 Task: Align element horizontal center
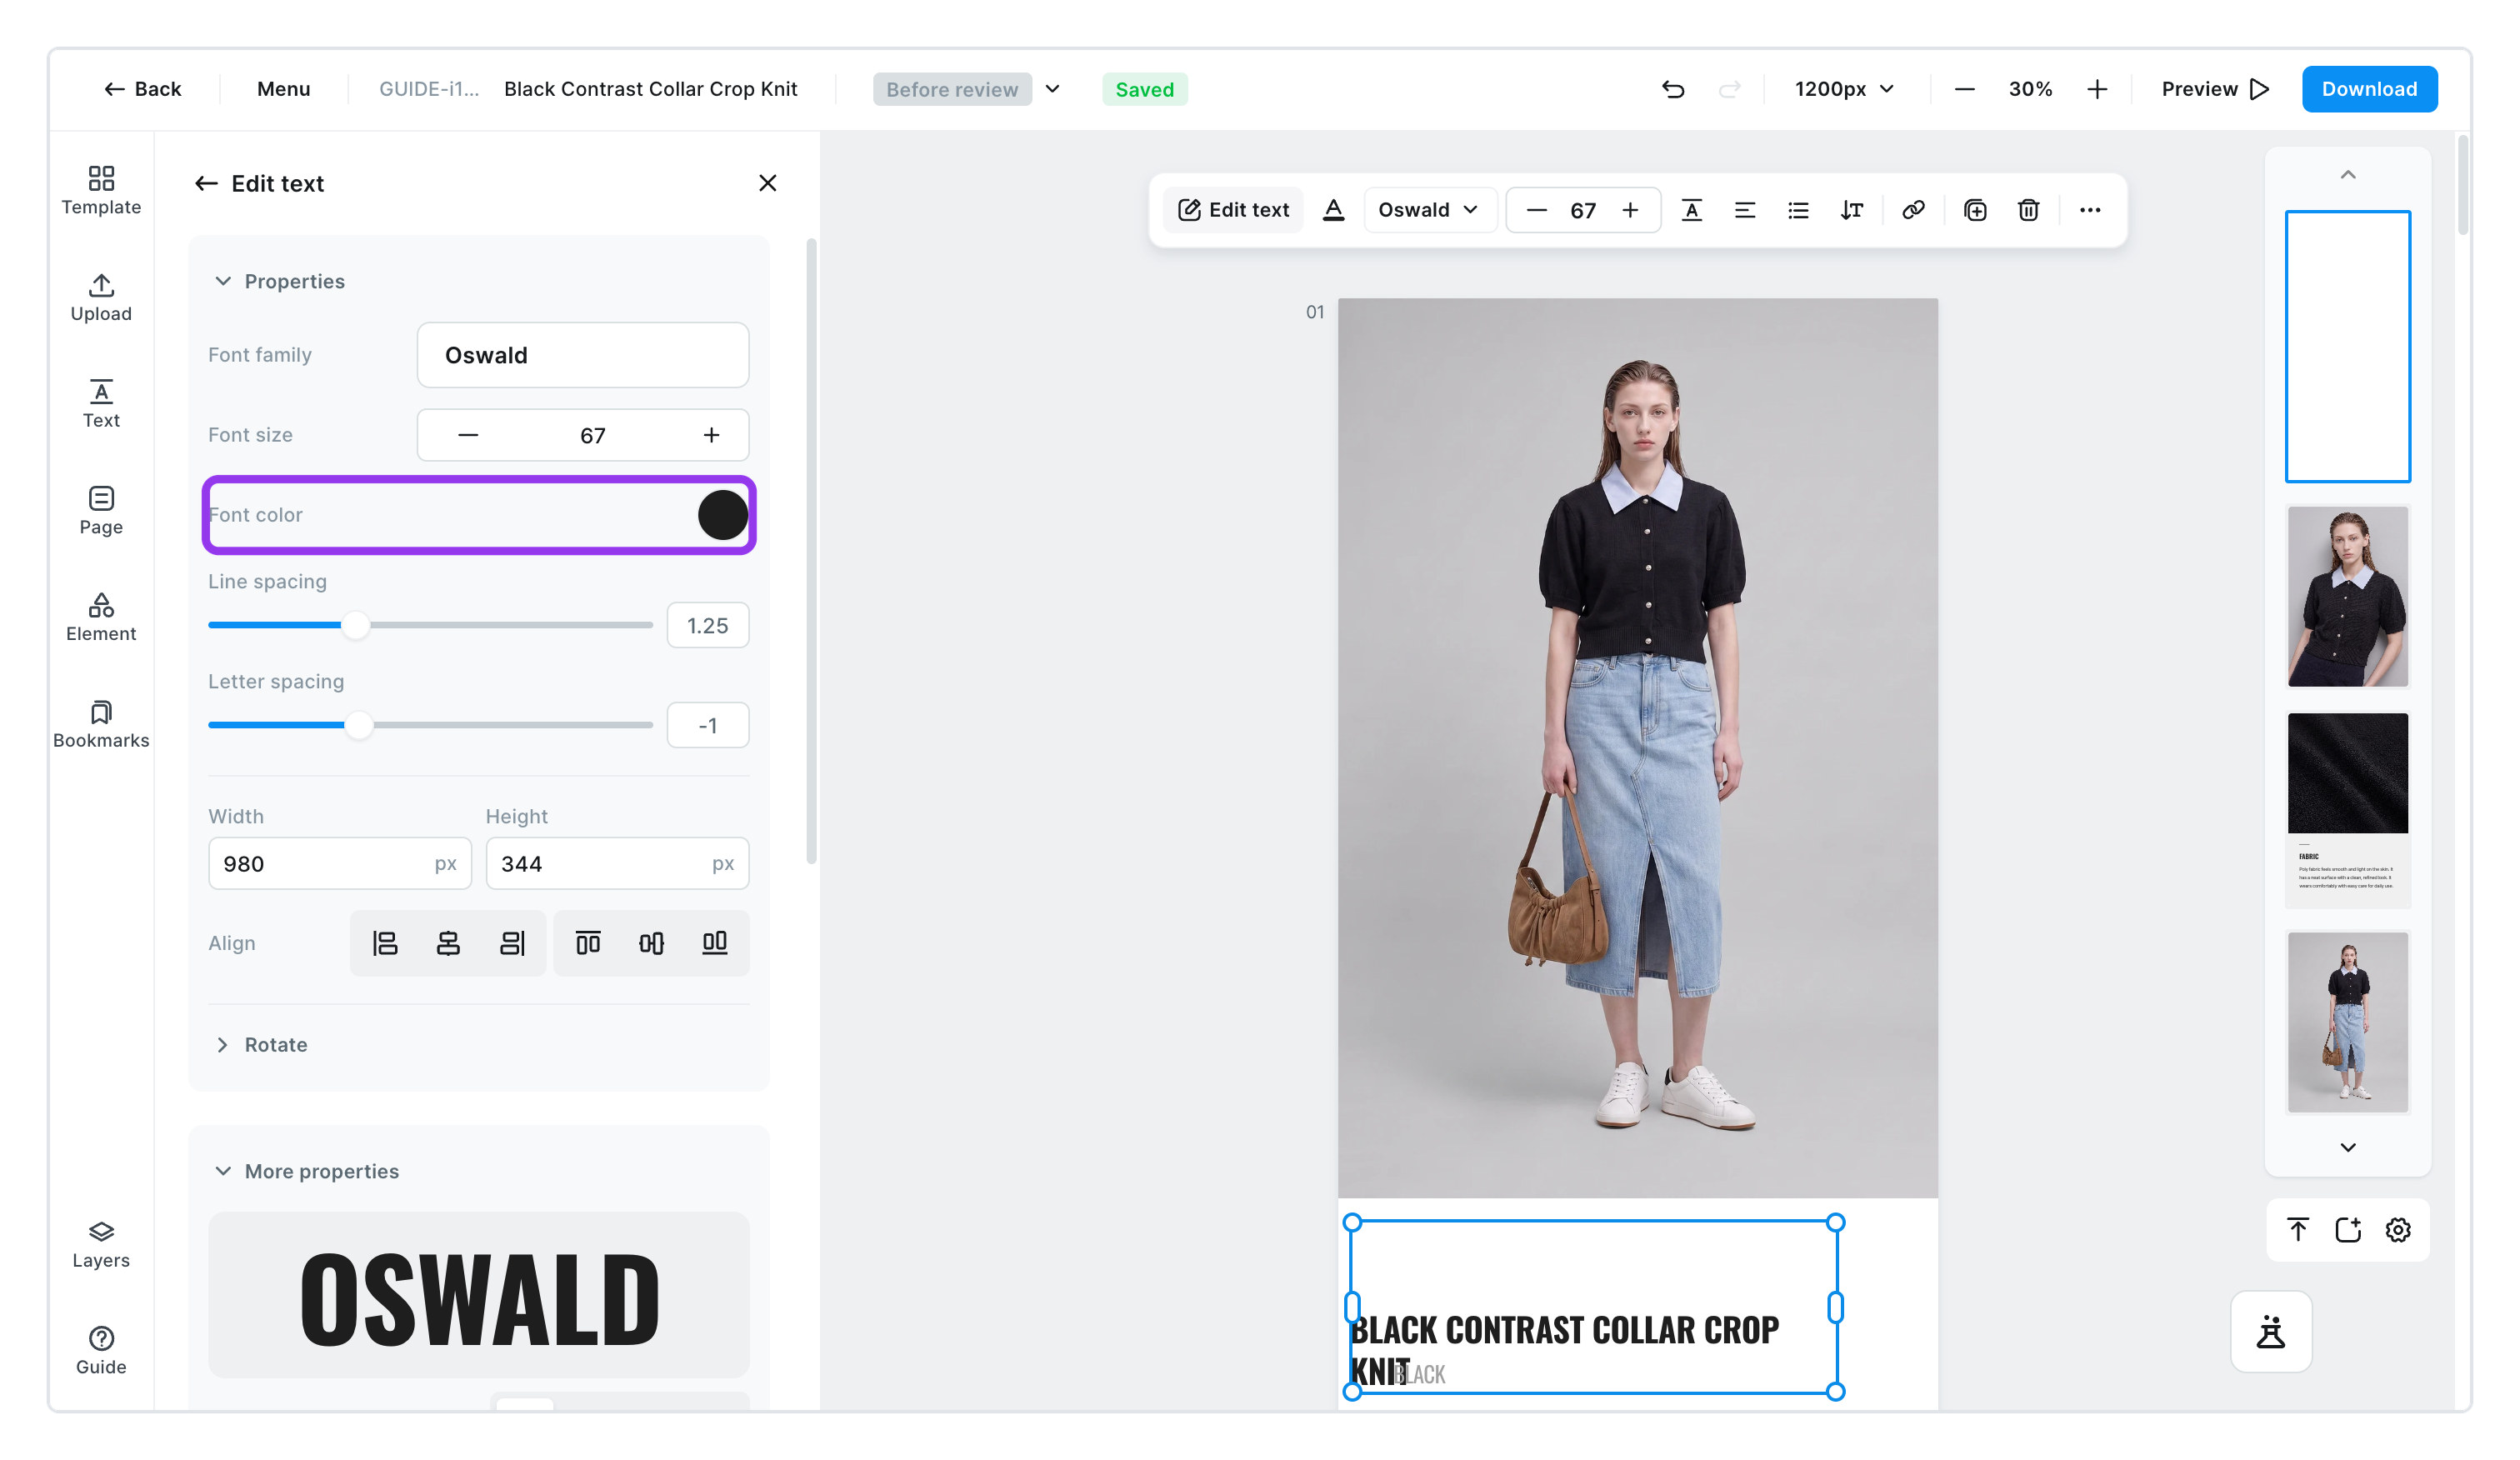tap(448, 943)
